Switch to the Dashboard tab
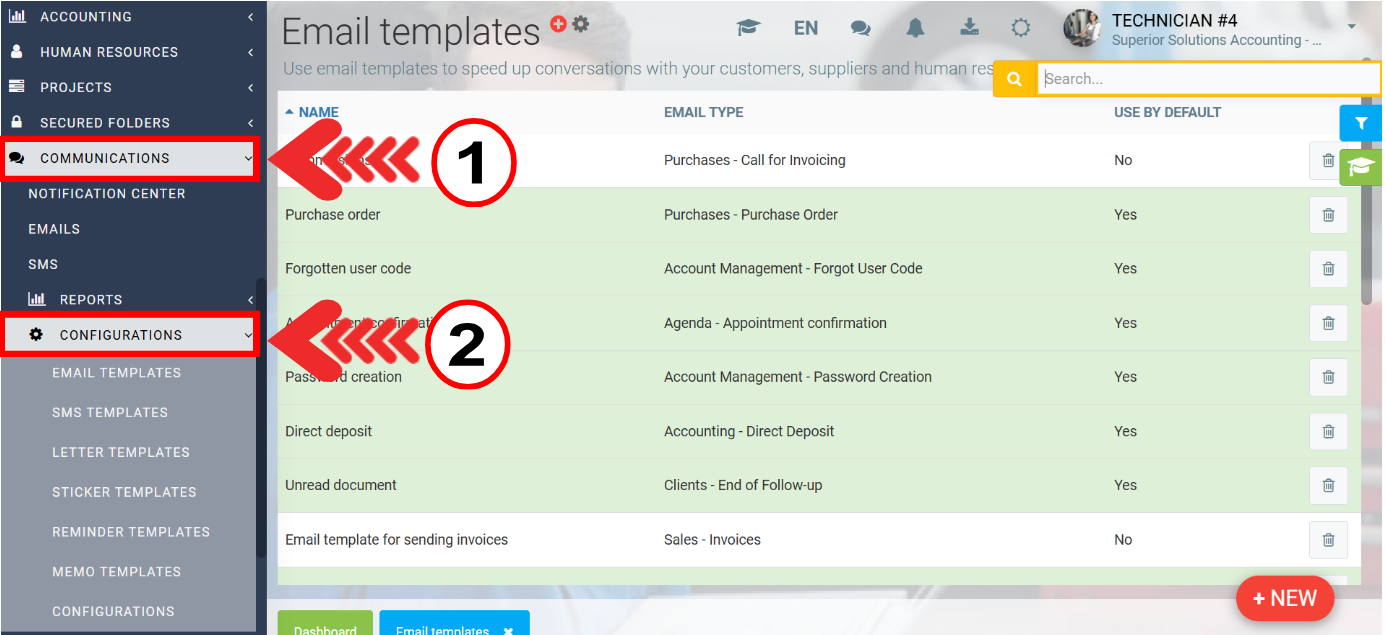This screenshot has width=1386, height=635. [x=325, y=625]
